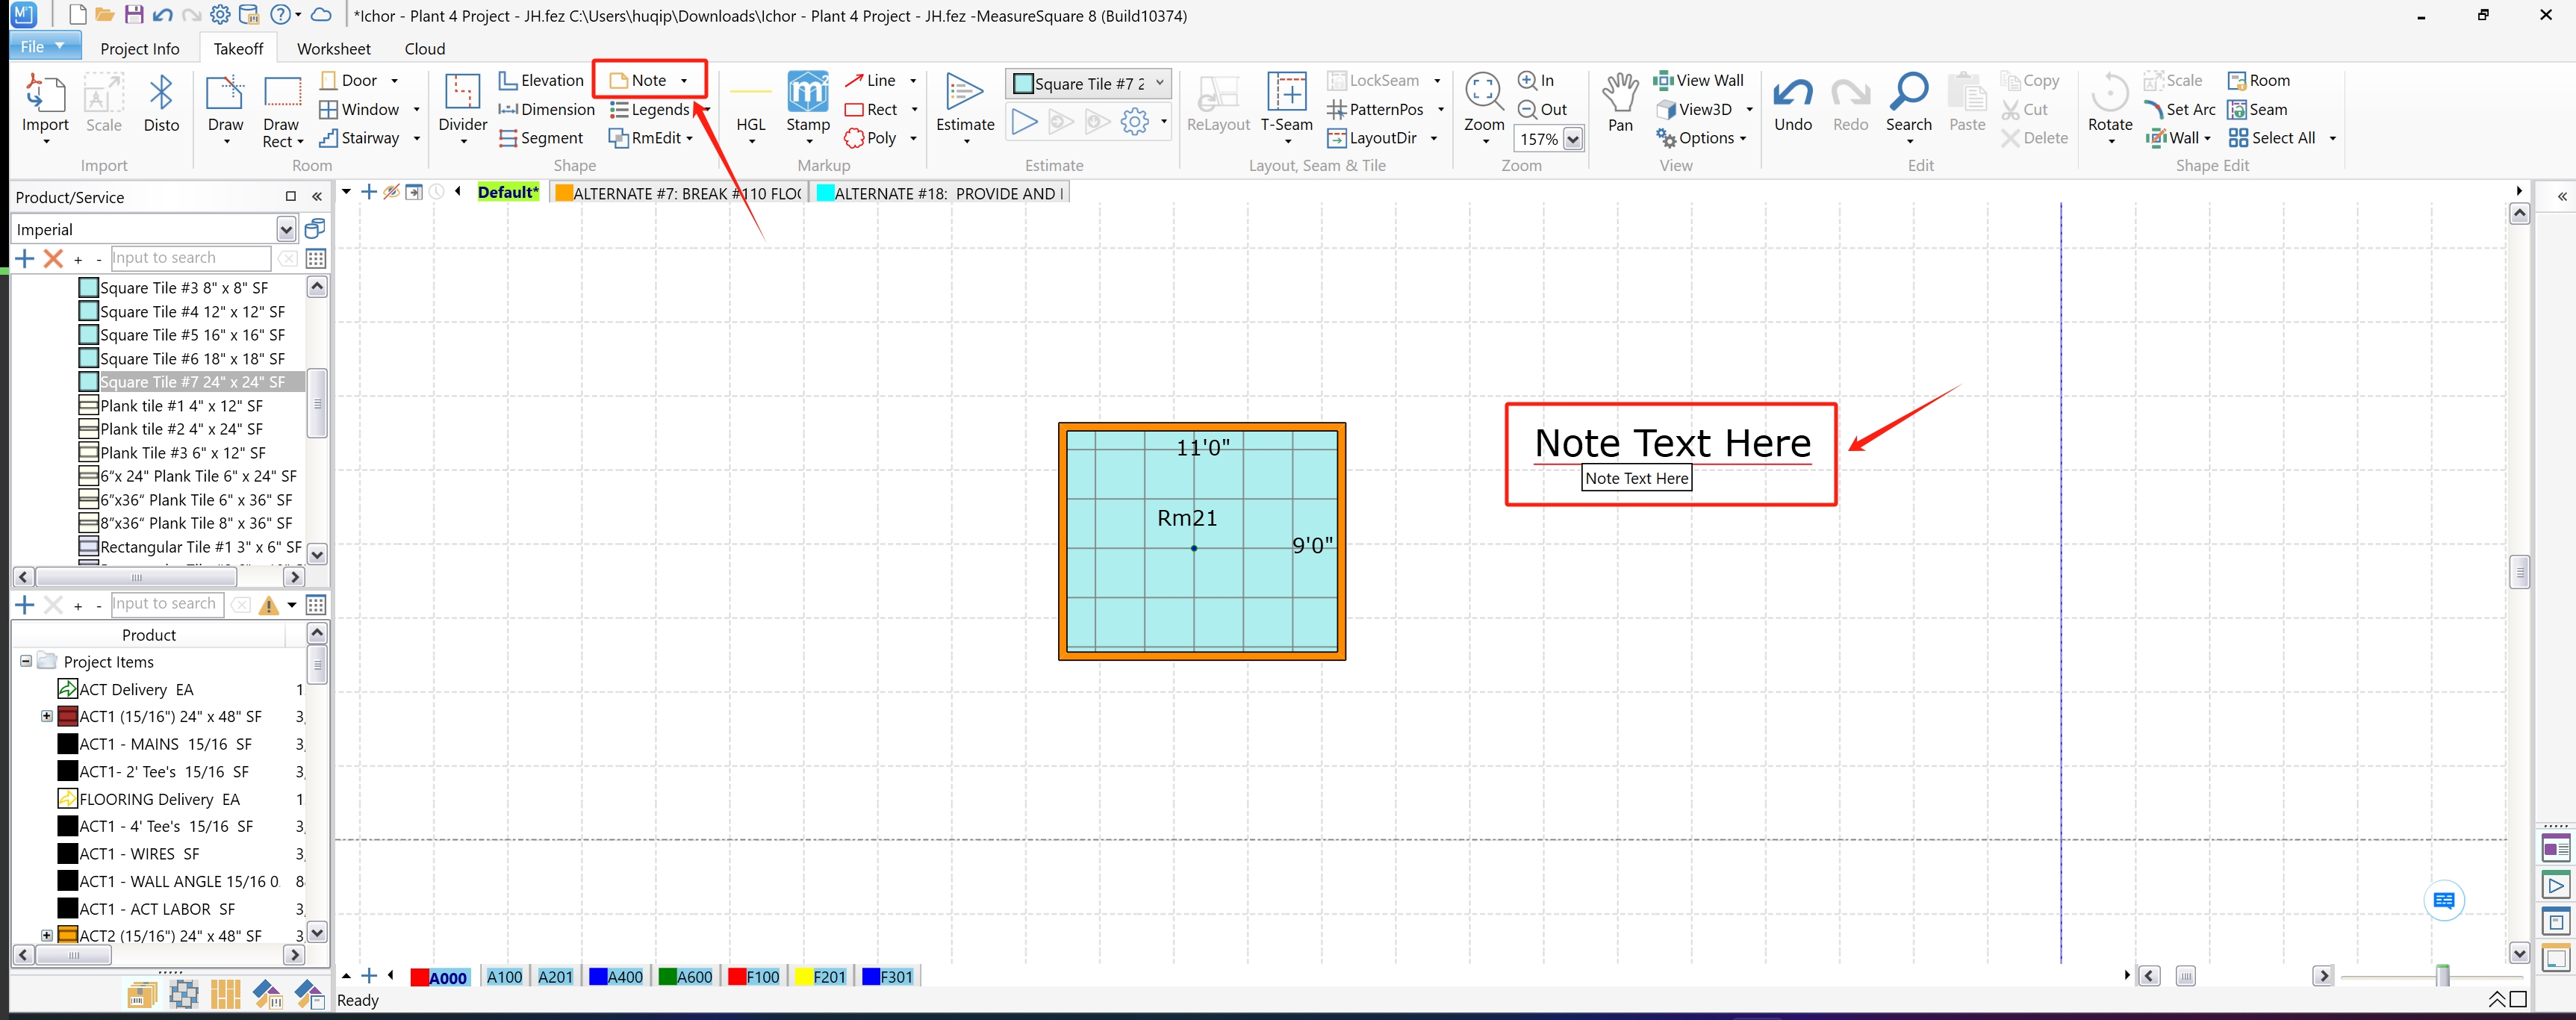Select Plank tile #1 4" x 12" swatch
The height and width of the screenshot is (1020, 2576).
[88, 406]
